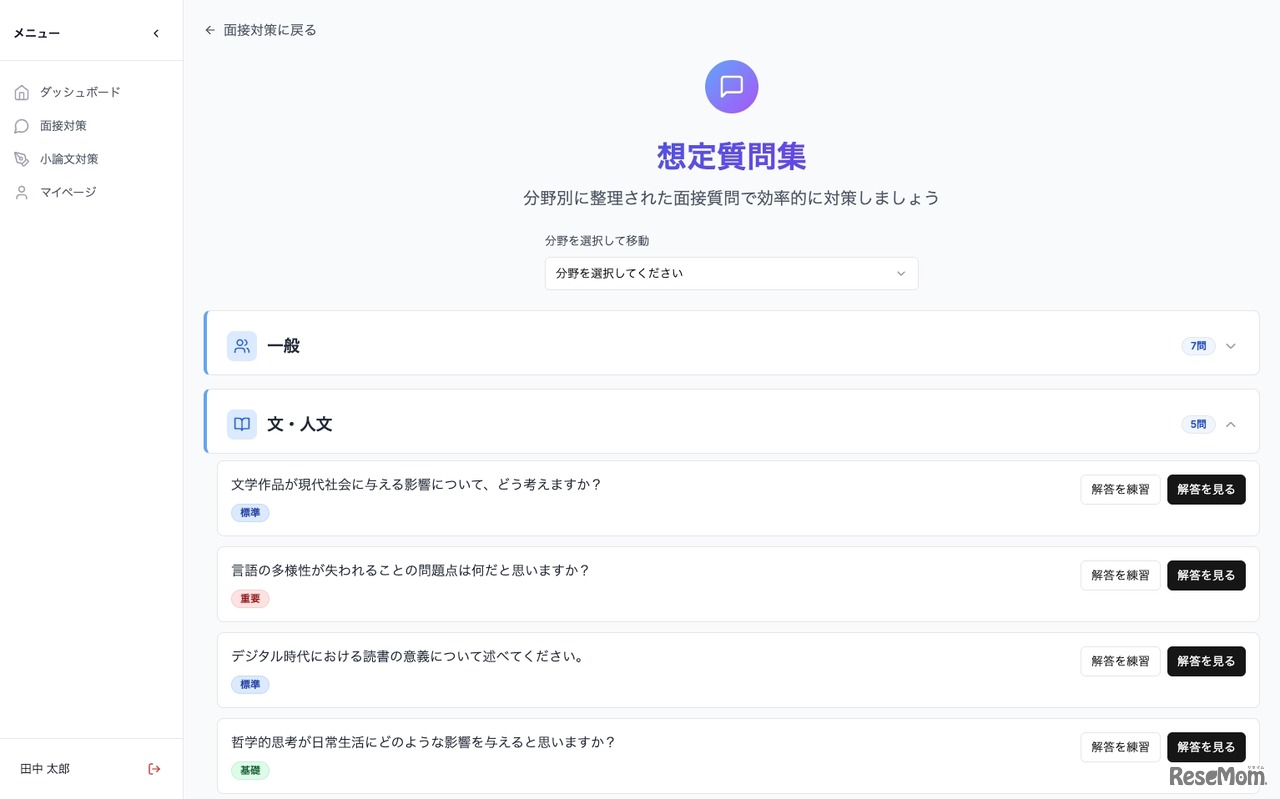This screenshot has width=1280, height=799.
Task: Click 解答を見る on the reading significance question
Action: click(x=1206, y=661)
